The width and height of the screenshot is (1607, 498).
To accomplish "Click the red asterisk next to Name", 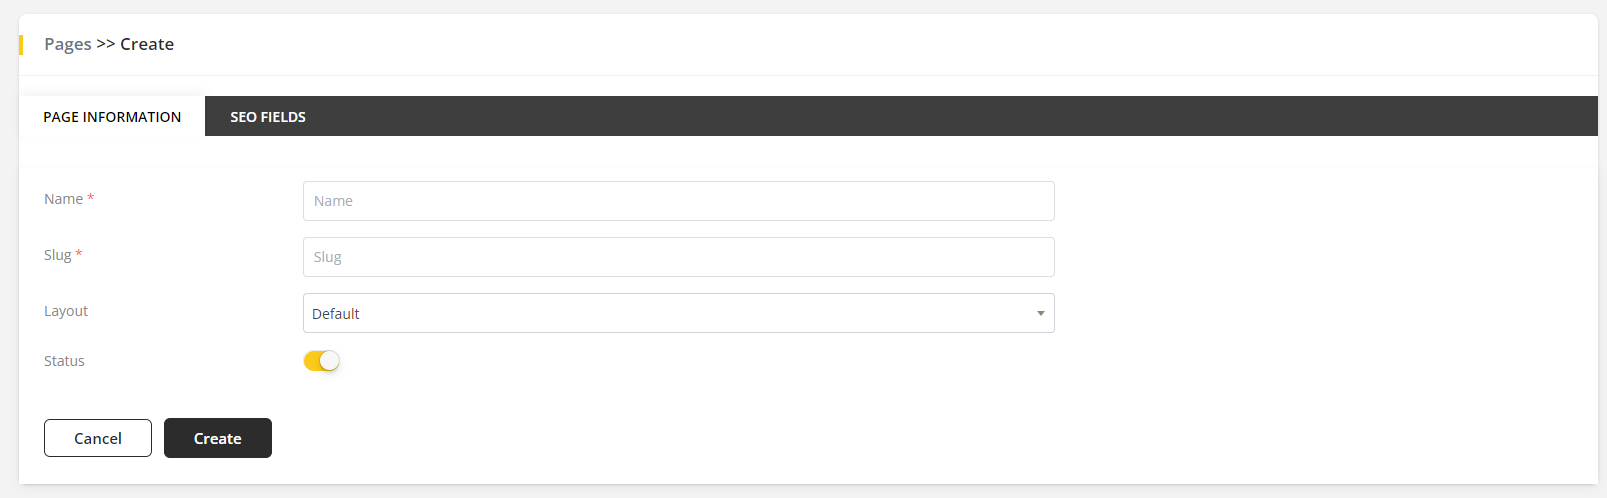I will tap(91, 198).
